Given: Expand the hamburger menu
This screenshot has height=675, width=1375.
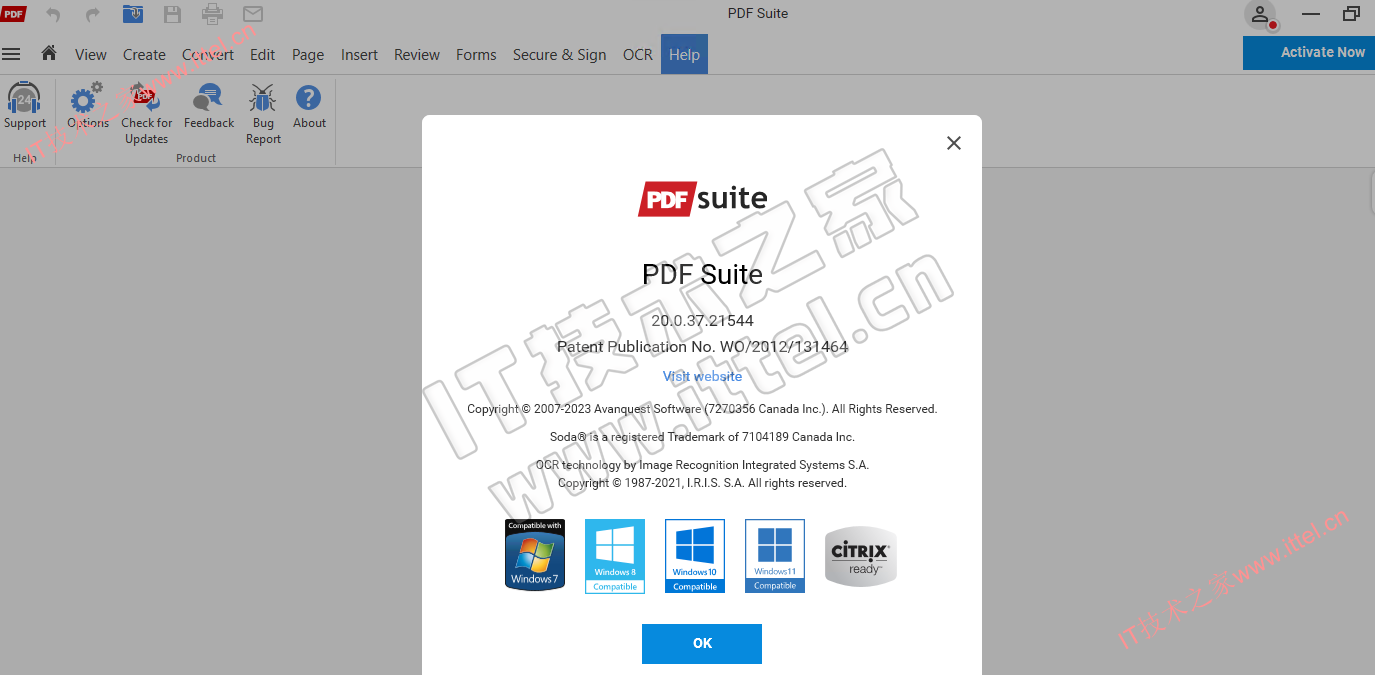Looking at the screenshot, I should tap(11, 54).
